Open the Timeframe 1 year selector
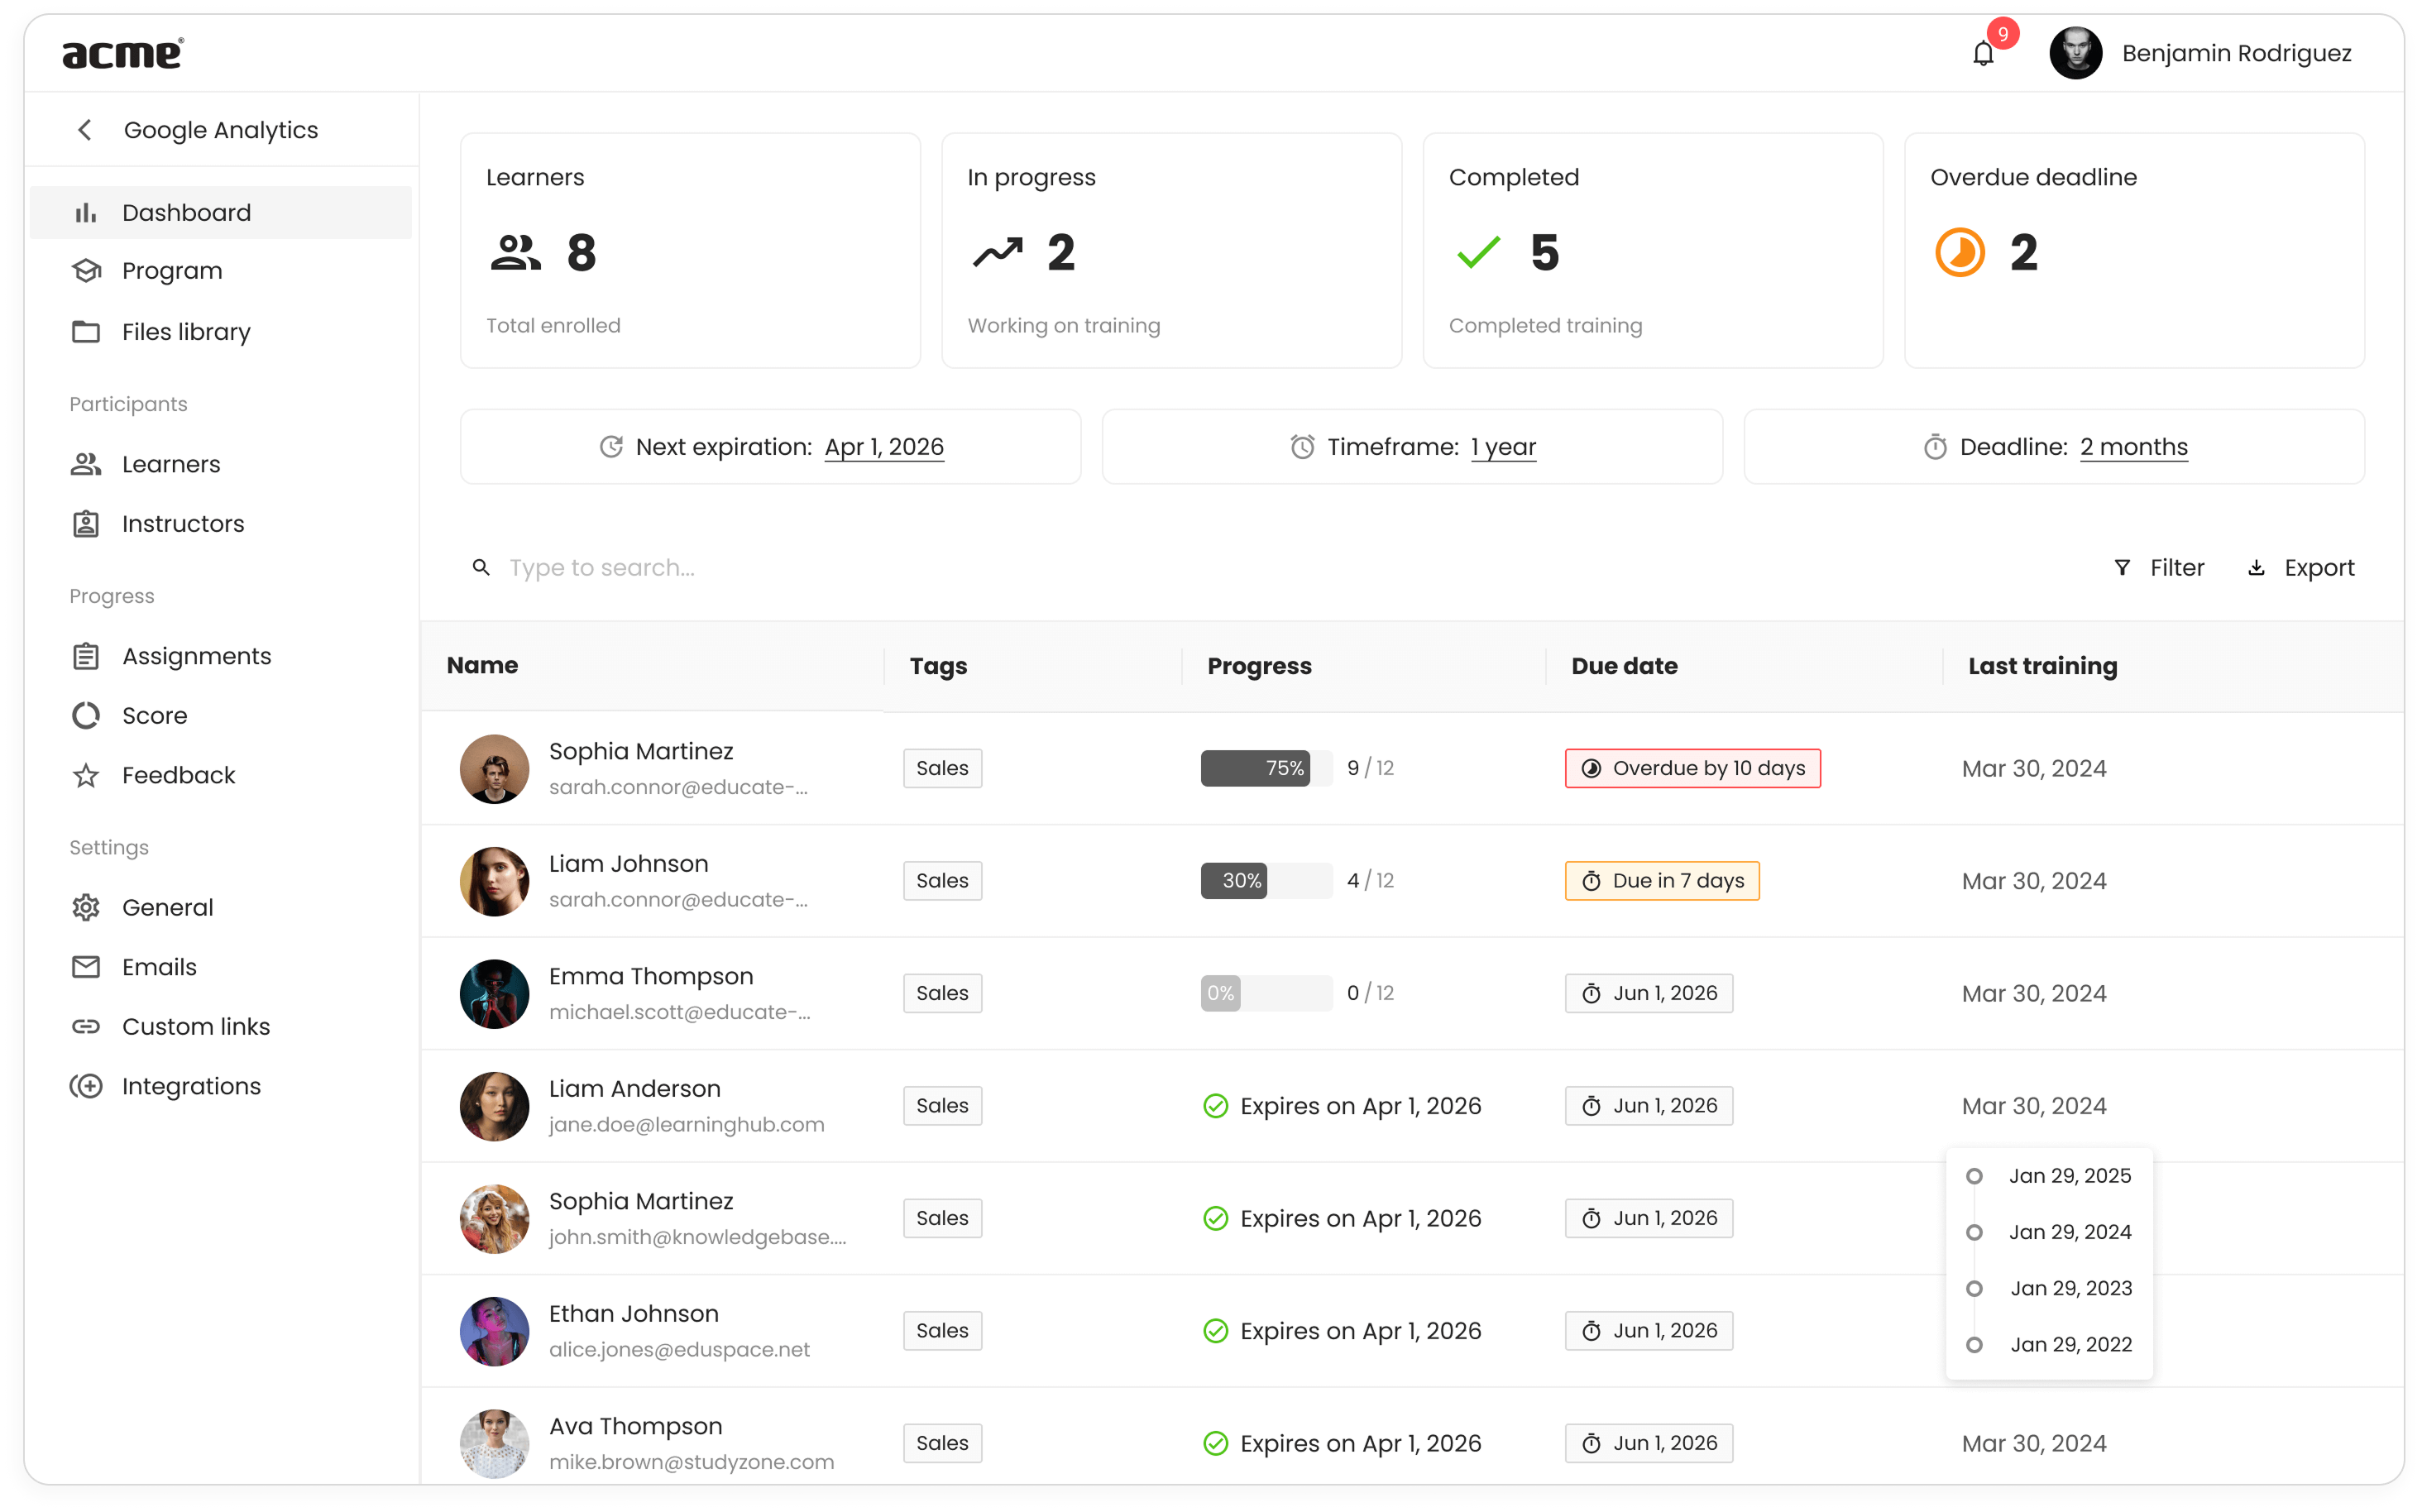 (x=1503, y=447)
